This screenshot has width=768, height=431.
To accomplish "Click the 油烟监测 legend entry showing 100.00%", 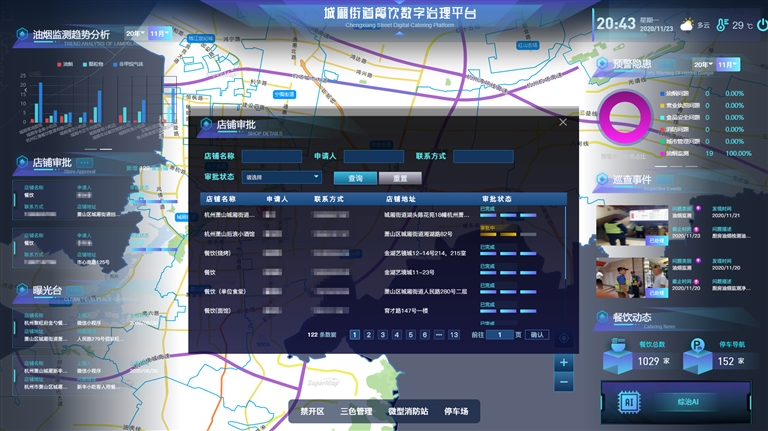I will pos(705,153).
